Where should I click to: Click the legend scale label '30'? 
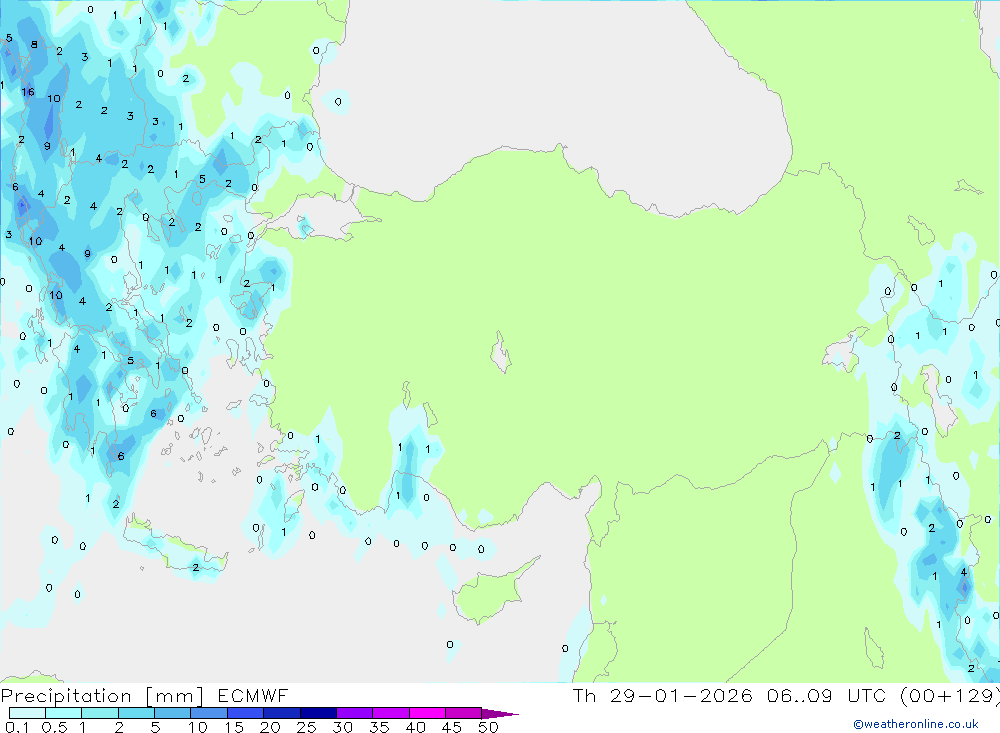click(343, 727)
